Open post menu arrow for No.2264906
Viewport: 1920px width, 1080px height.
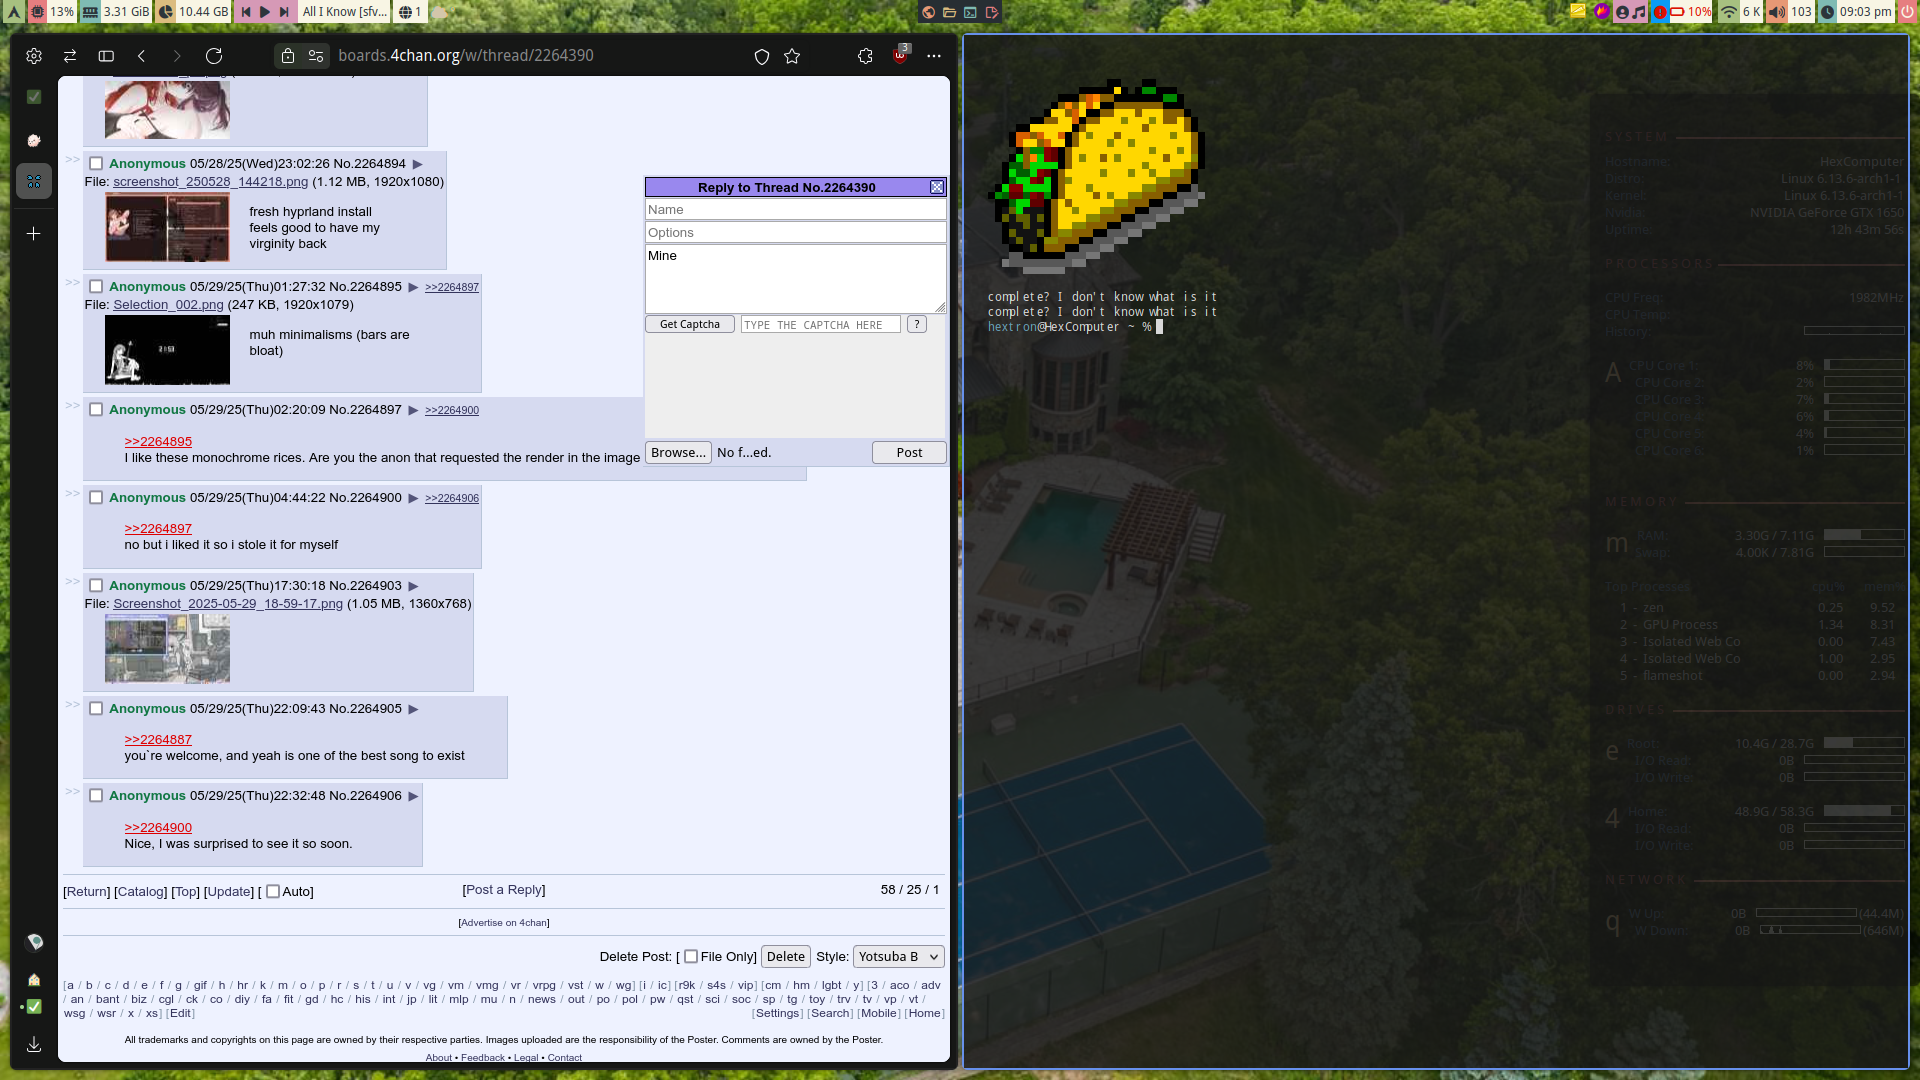pyautogui.click(x=413, y=796)
